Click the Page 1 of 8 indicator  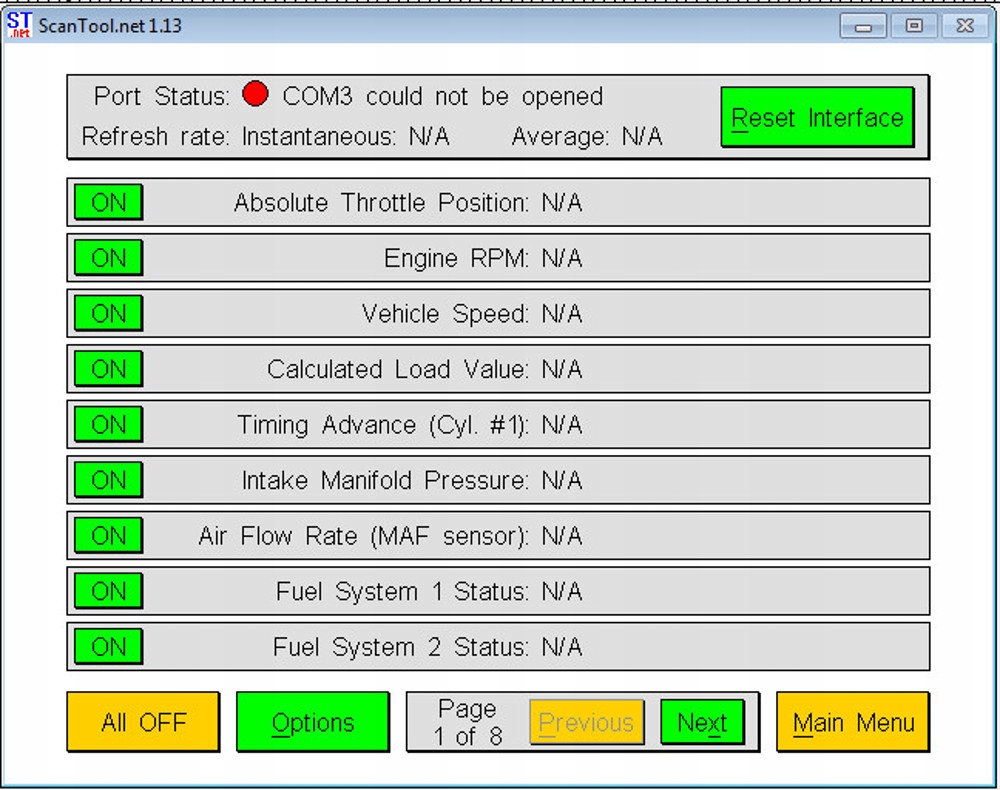(x=467, y=722)
